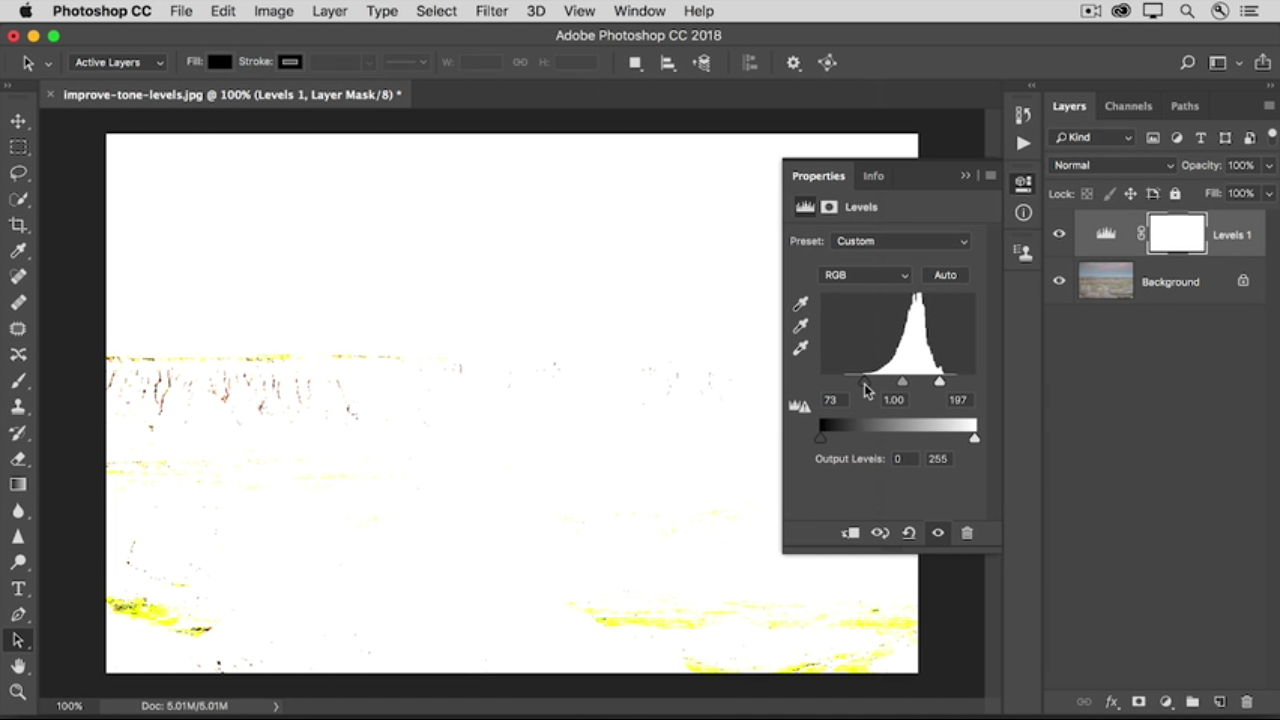Select the Move tool
This screenshot has width=1280, height=720.
[x=18, y=121]
